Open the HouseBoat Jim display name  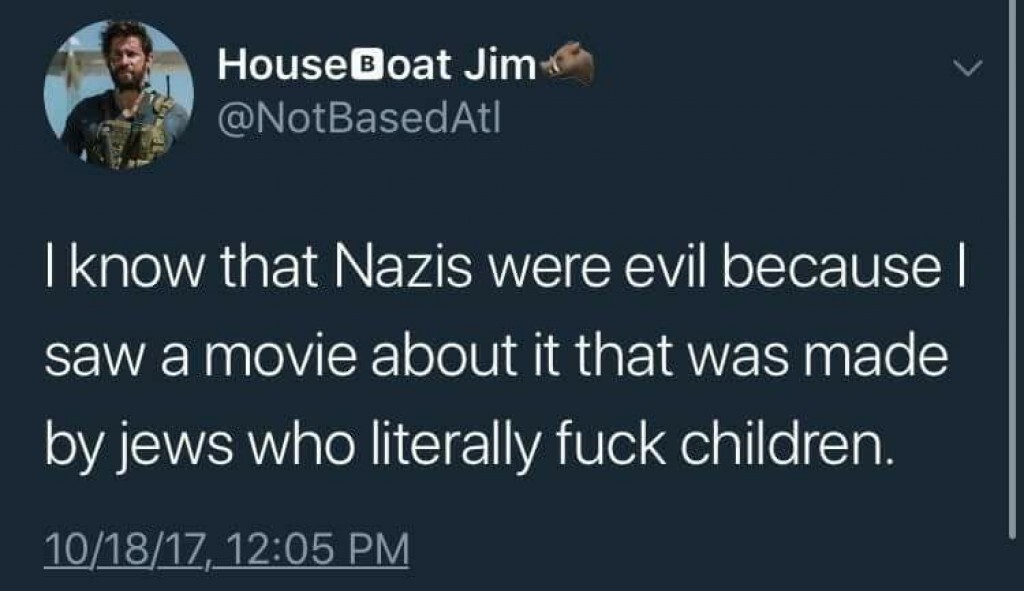click(377, 65)
